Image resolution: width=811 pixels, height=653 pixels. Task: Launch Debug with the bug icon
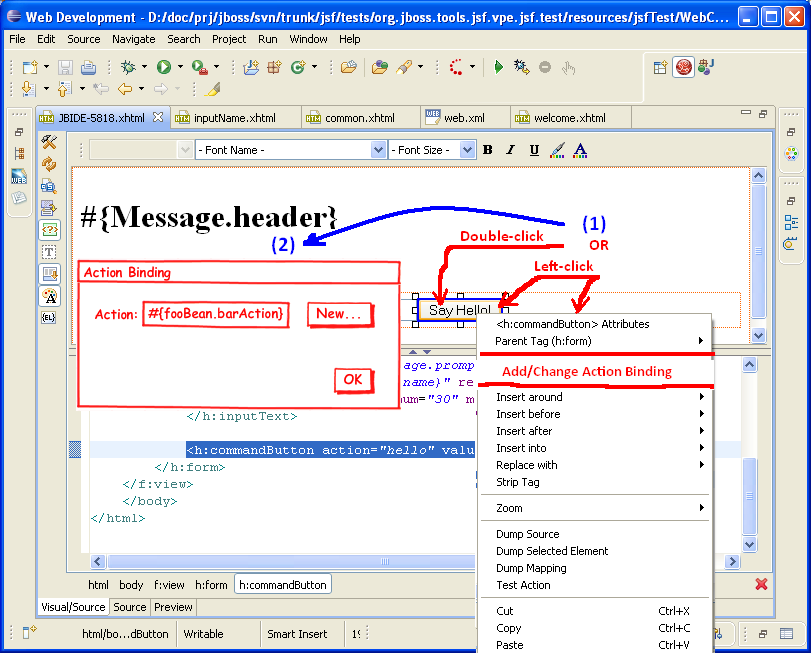coord(128,67)
